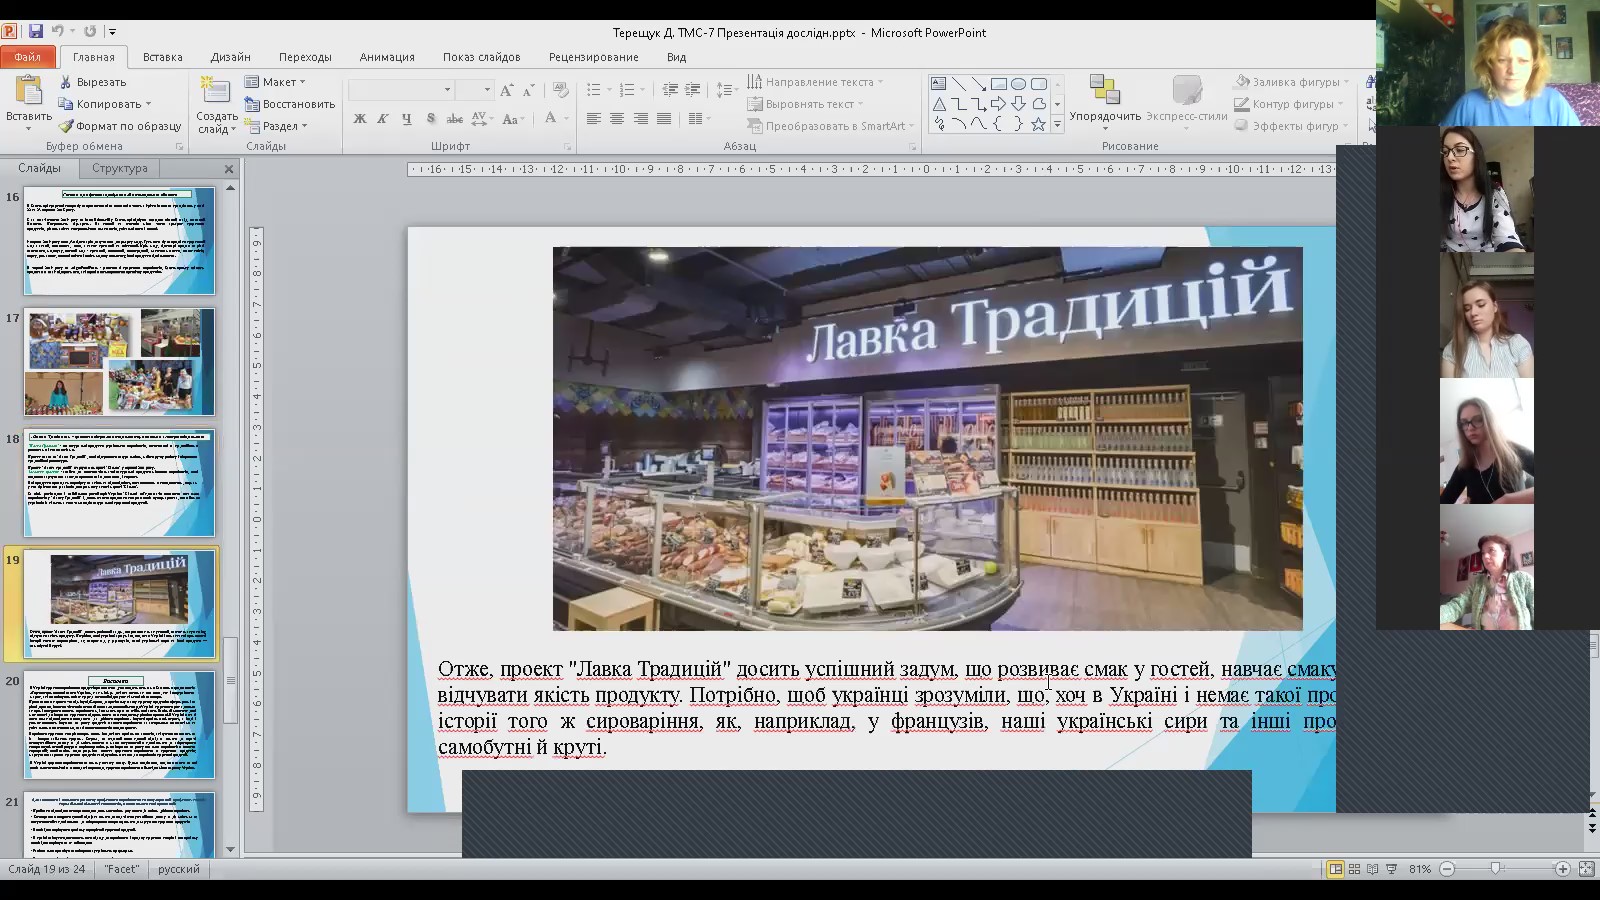Click Создать слайд new slide icon

click(x=215, y=90)
